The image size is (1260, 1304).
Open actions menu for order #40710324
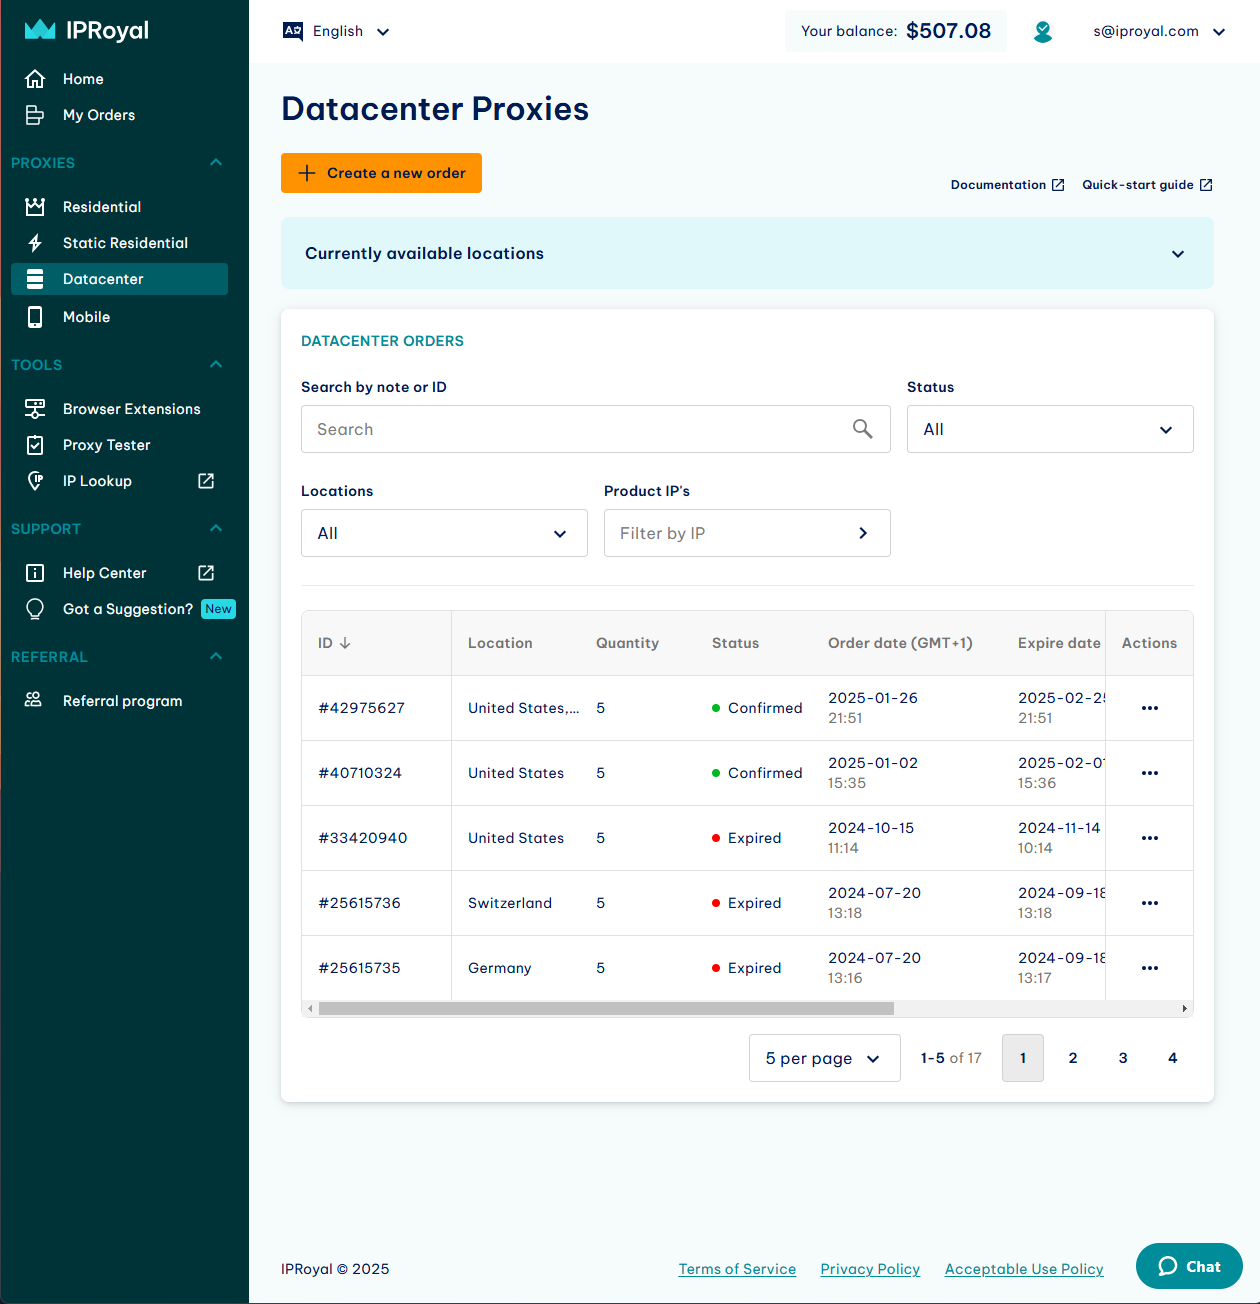click(1150, 773)
